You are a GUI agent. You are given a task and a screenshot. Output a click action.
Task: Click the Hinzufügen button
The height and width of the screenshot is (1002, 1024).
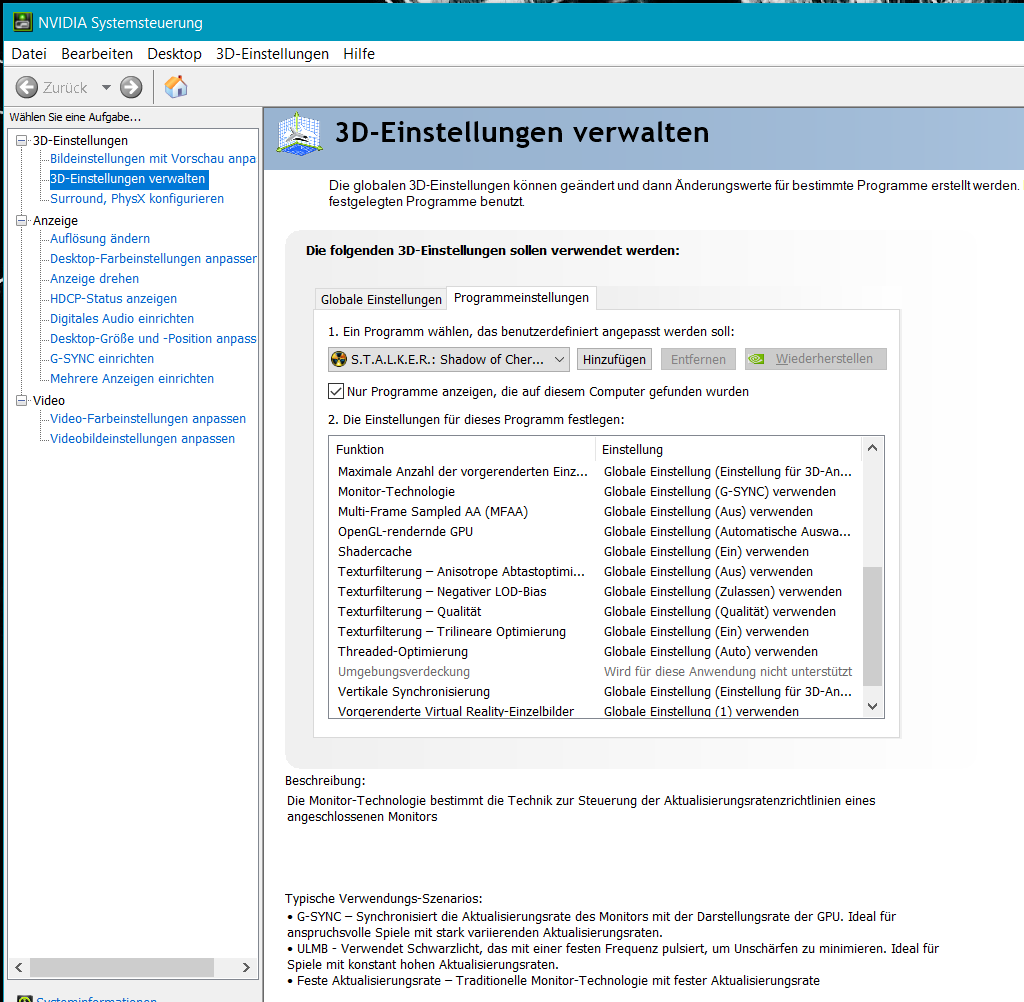[614, 359]
